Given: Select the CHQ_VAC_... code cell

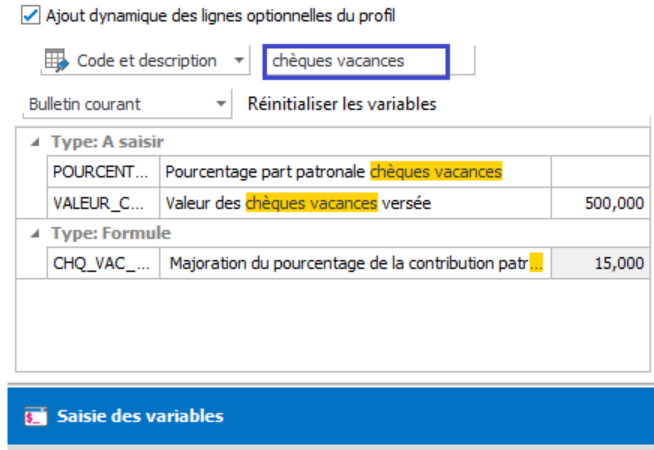Looking at the screenshot, I should (x=103, y=263).
